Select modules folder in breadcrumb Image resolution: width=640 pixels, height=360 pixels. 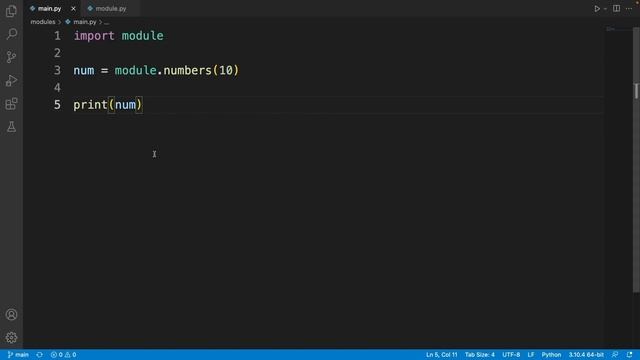click(x=43, y=22)
